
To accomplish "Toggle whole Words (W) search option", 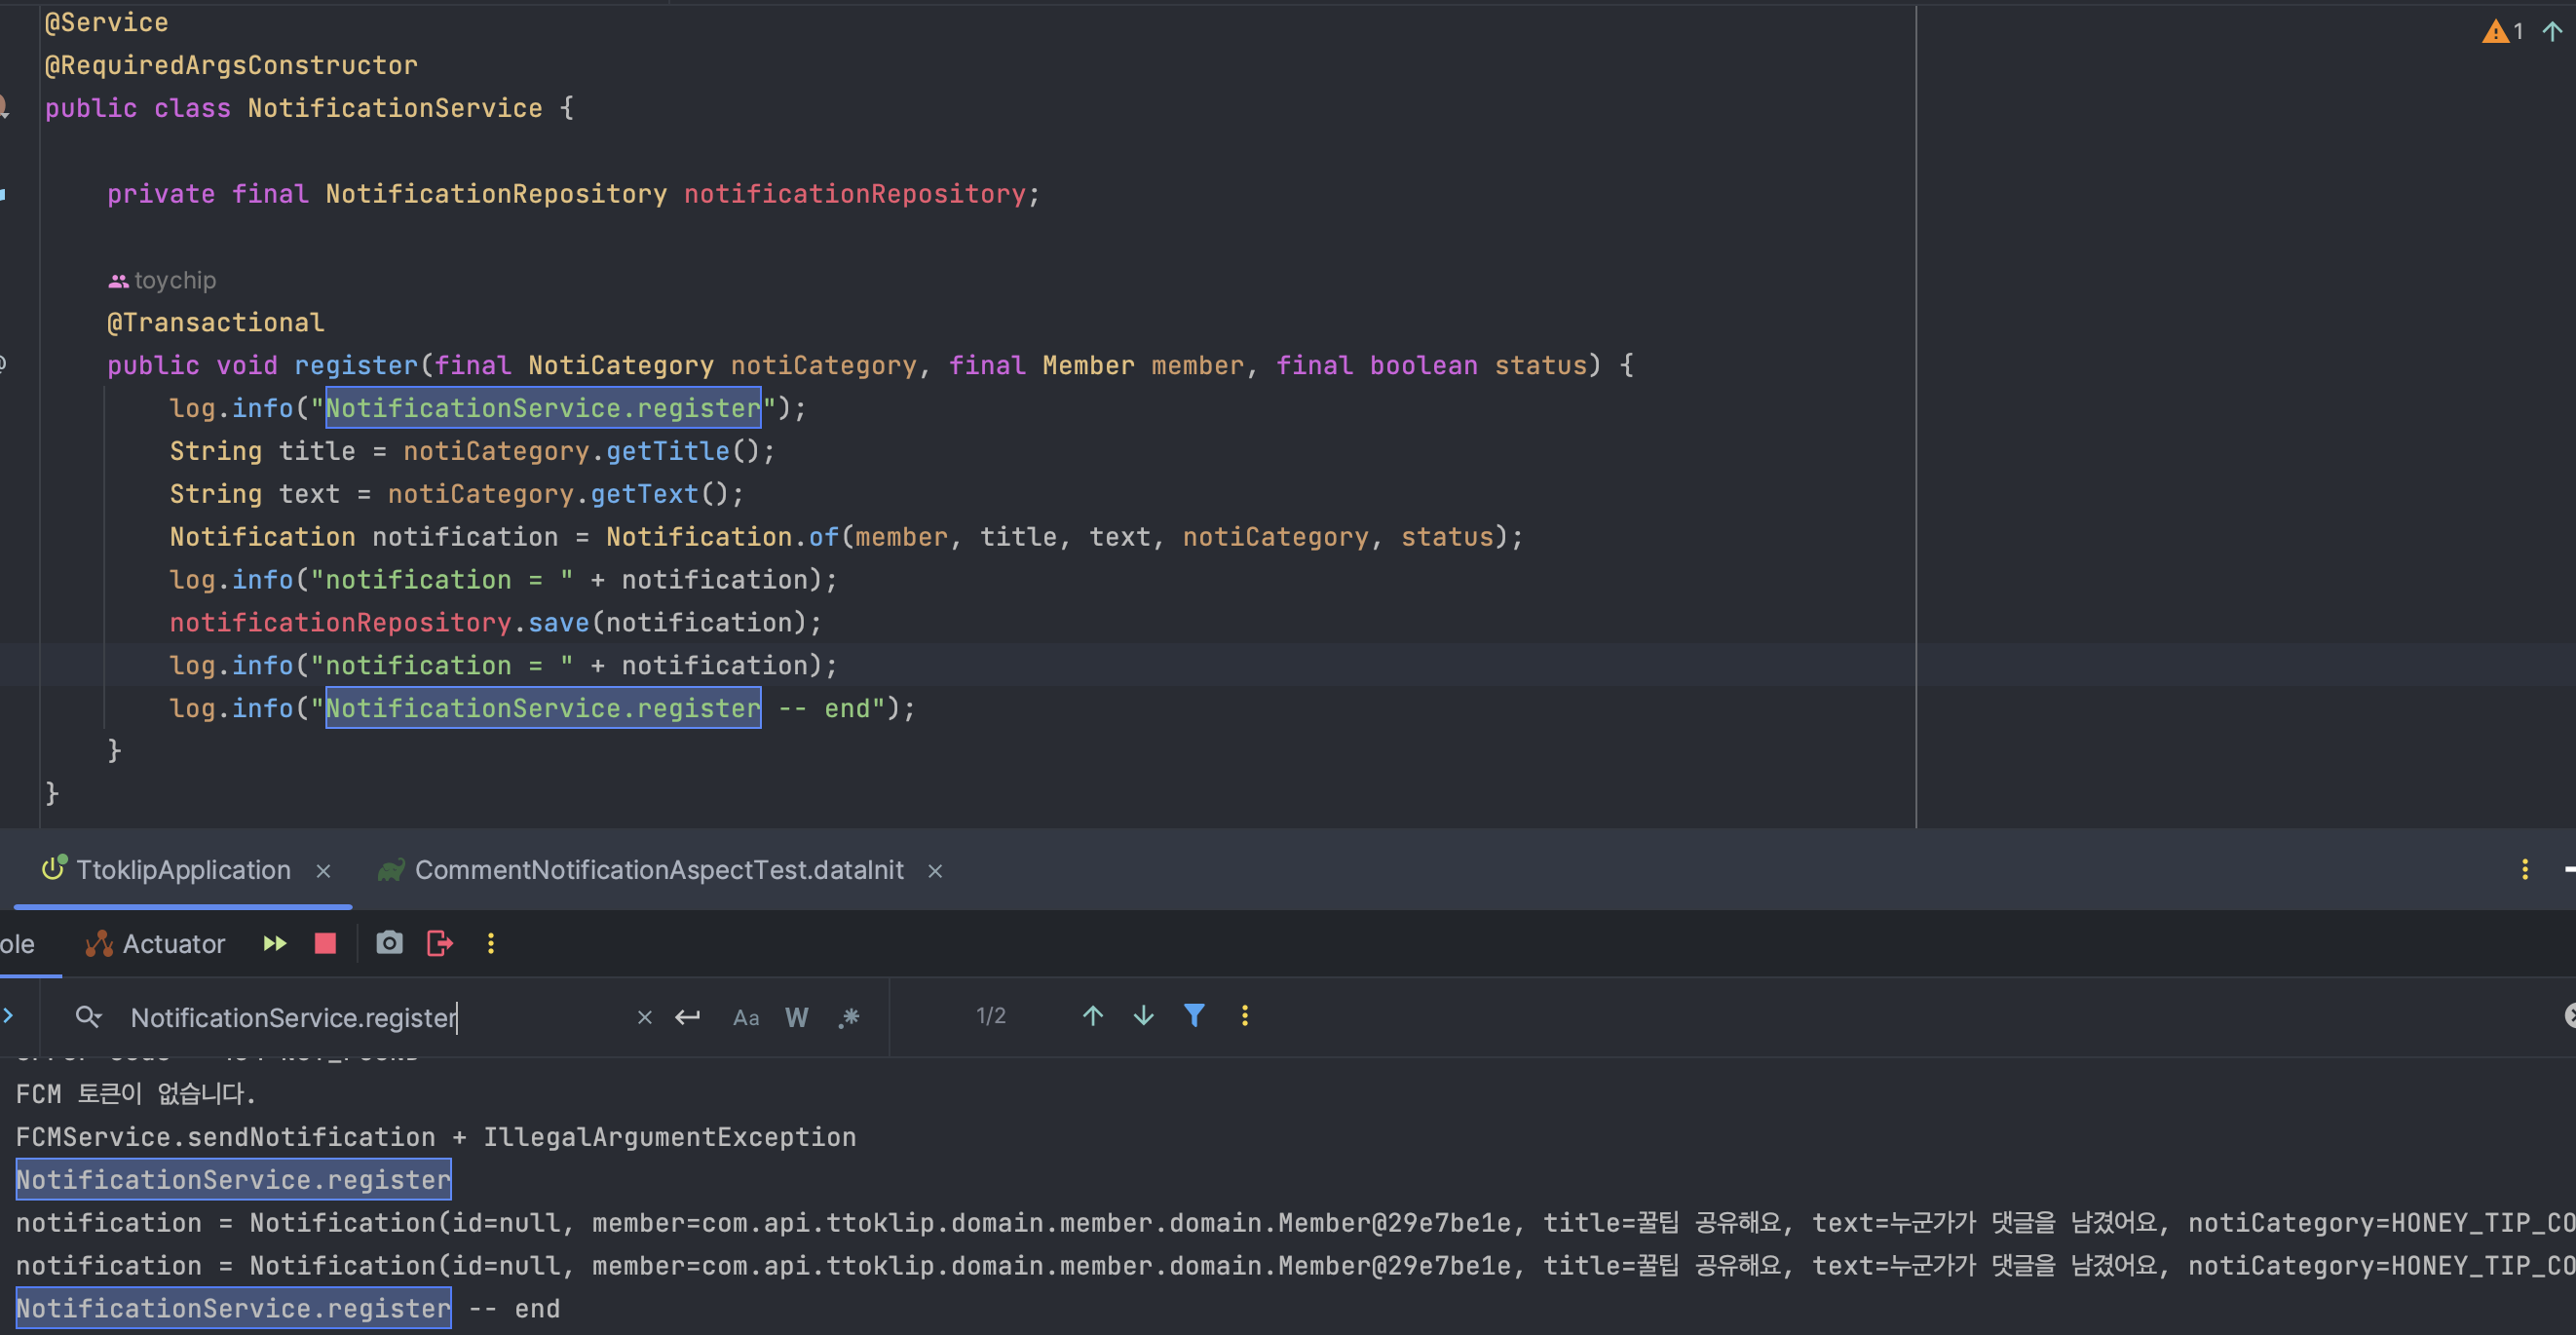I will click(x=796, y=1017).
